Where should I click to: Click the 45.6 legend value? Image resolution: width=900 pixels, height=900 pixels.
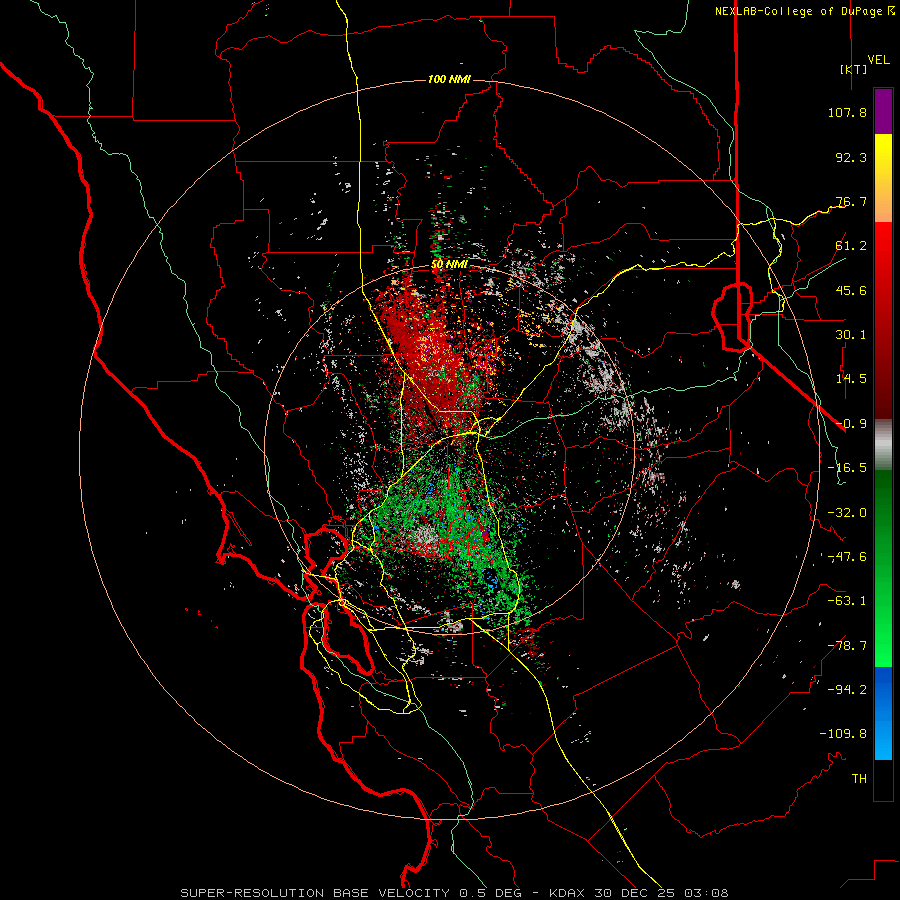tap(851, 290)
